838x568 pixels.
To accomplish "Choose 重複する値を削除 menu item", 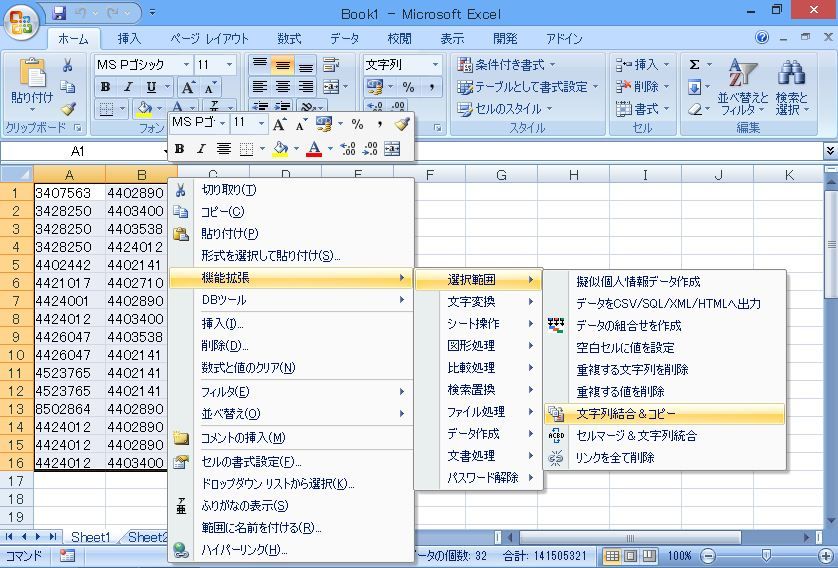I will point(664,392).
